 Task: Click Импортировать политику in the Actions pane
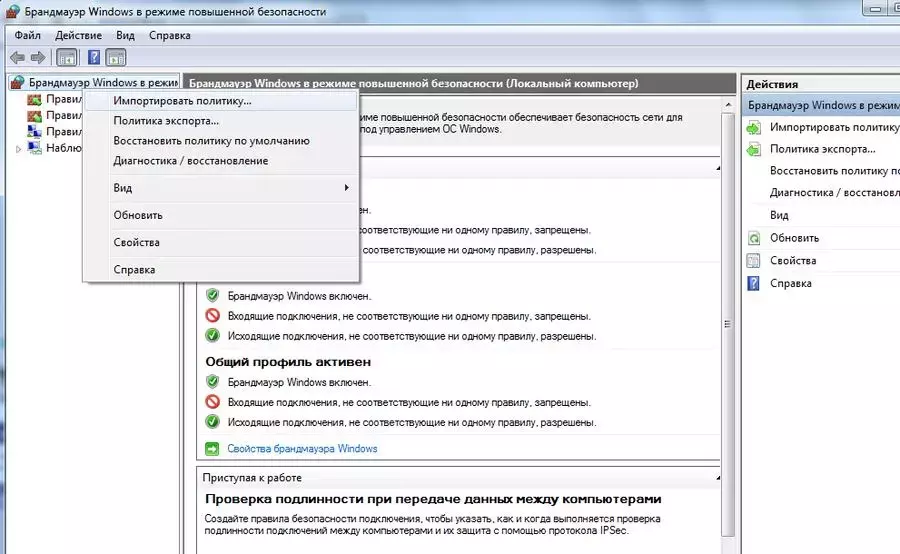tap(835, 127)
